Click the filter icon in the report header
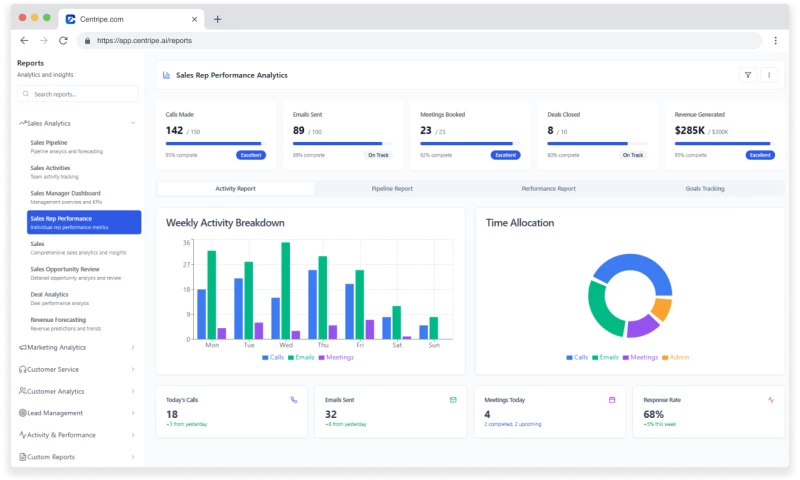This screenshot has width=800, height=480. coord(747,75)
